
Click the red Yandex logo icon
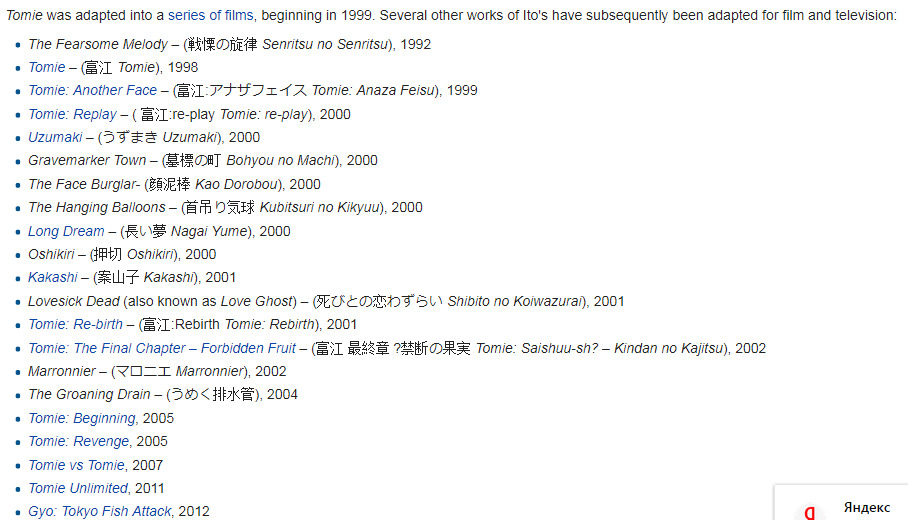point(808,512)
